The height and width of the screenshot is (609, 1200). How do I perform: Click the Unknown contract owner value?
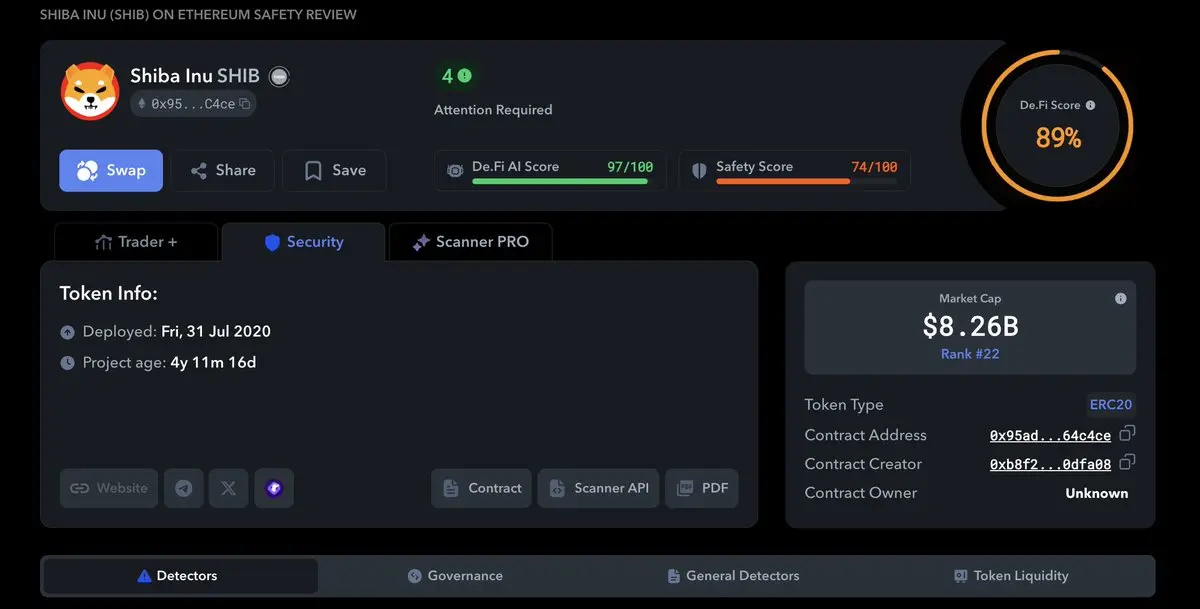(1097, 493)
